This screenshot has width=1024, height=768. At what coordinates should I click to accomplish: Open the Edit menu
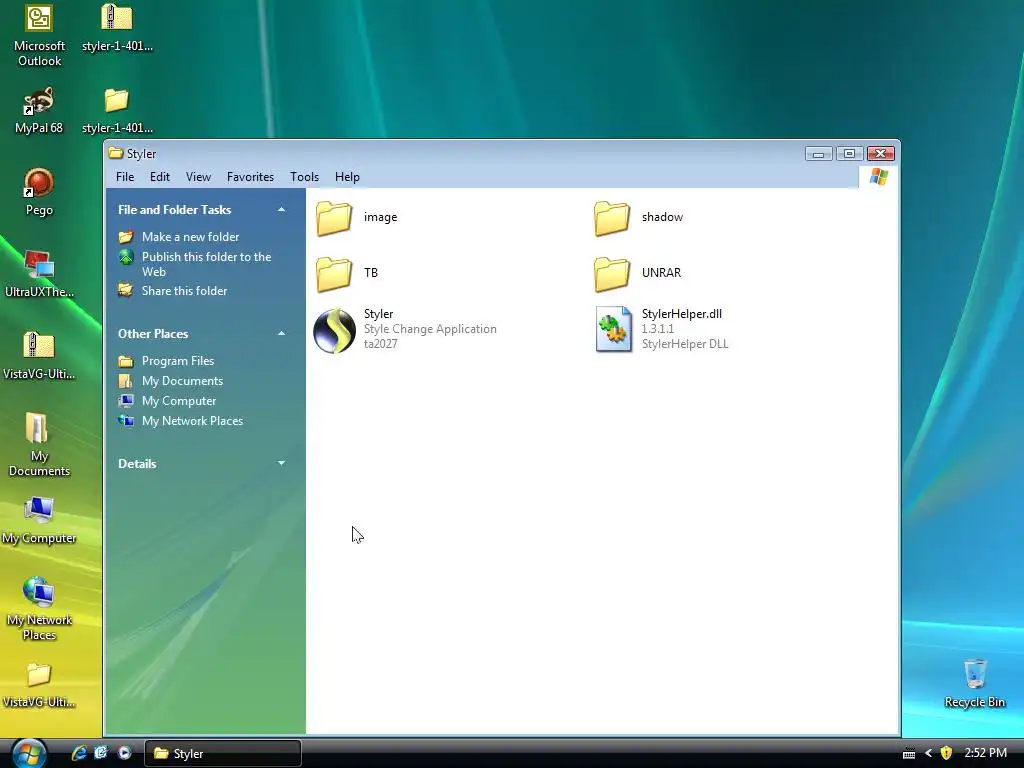point(159,177)
